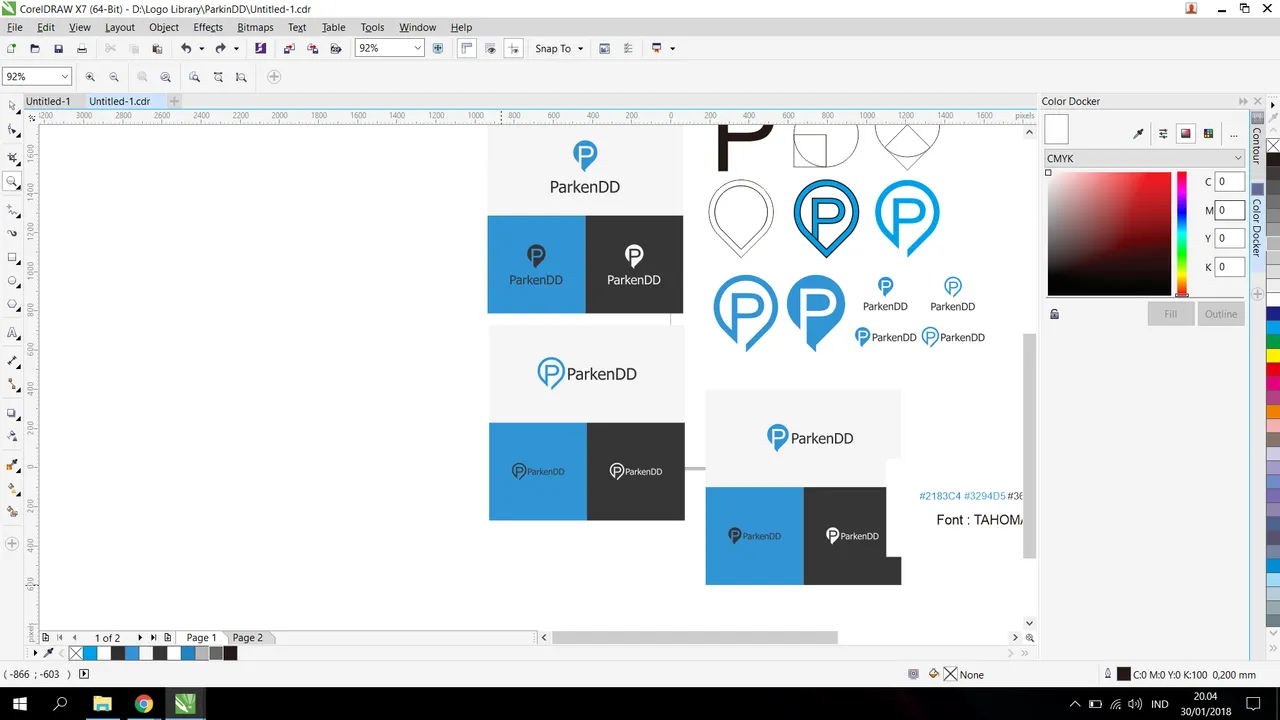Toggle Show Rulers button
Viewport: 1280px width, 720px height.
click(466, 48)
